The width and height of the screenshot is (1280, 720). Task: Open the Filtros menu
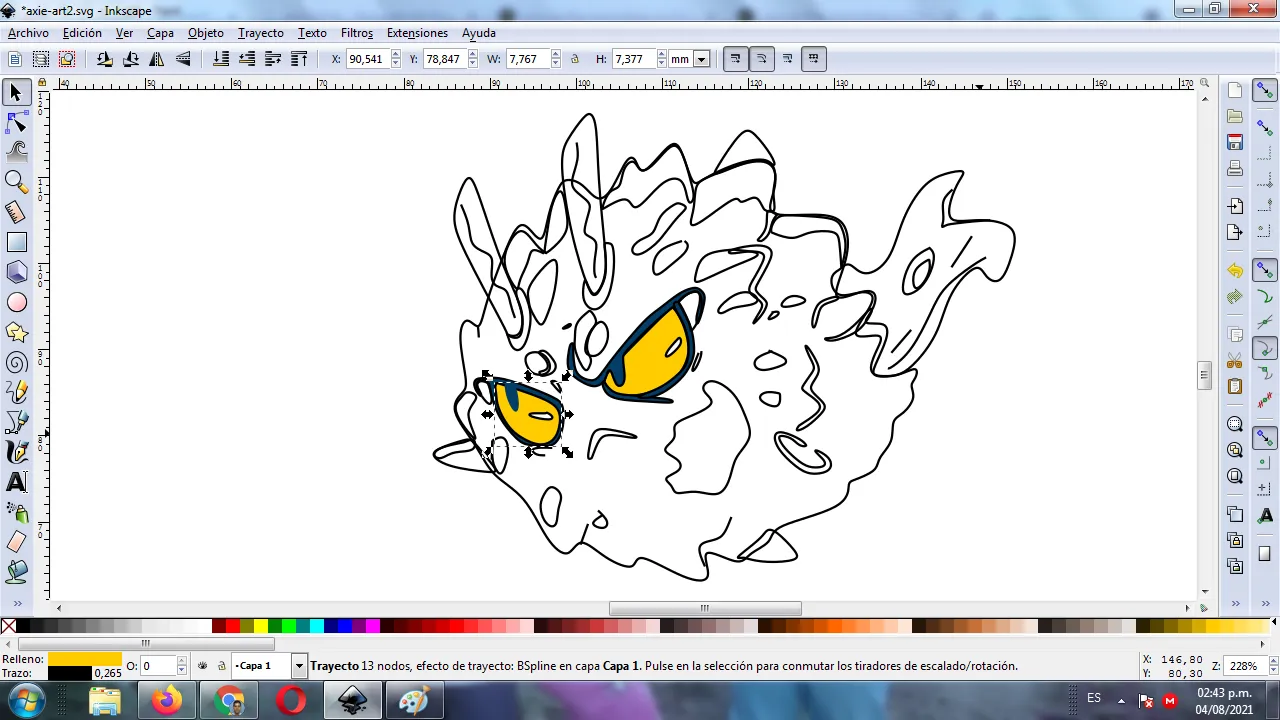tap(357, 33)
